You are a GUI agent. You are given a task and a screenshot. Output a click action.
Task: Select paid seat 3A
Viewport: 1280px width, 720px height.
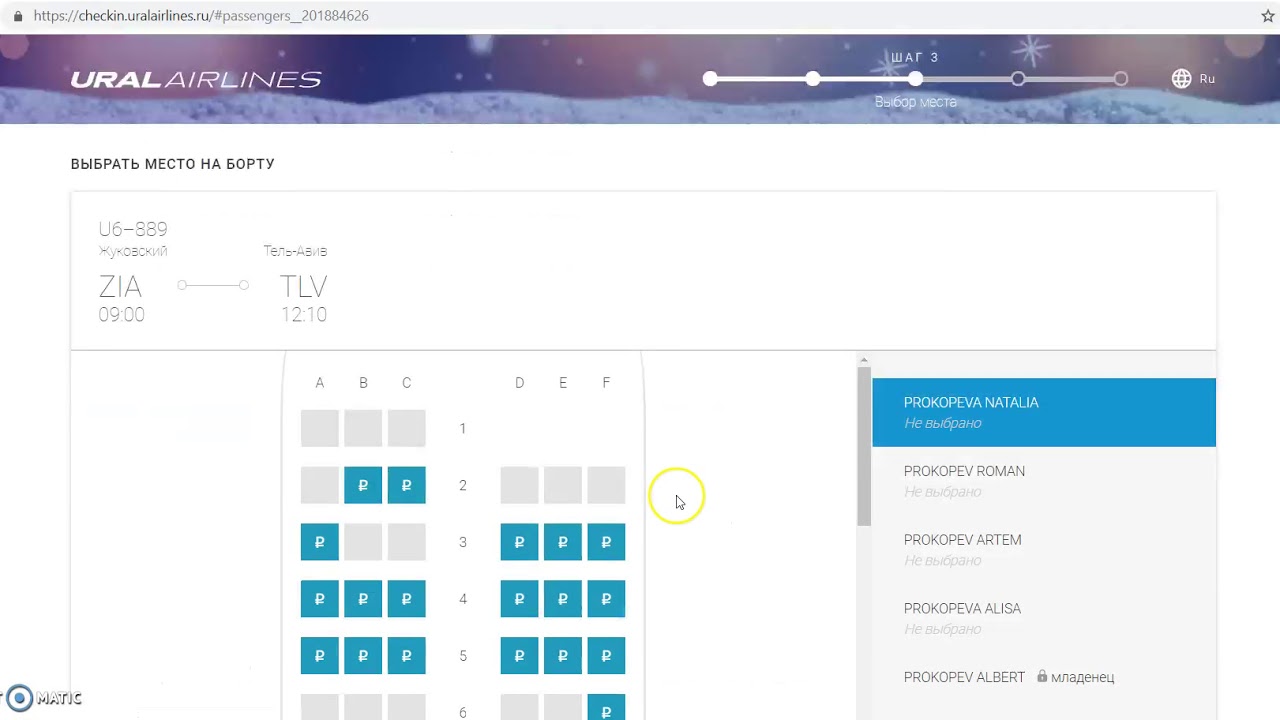320,542
